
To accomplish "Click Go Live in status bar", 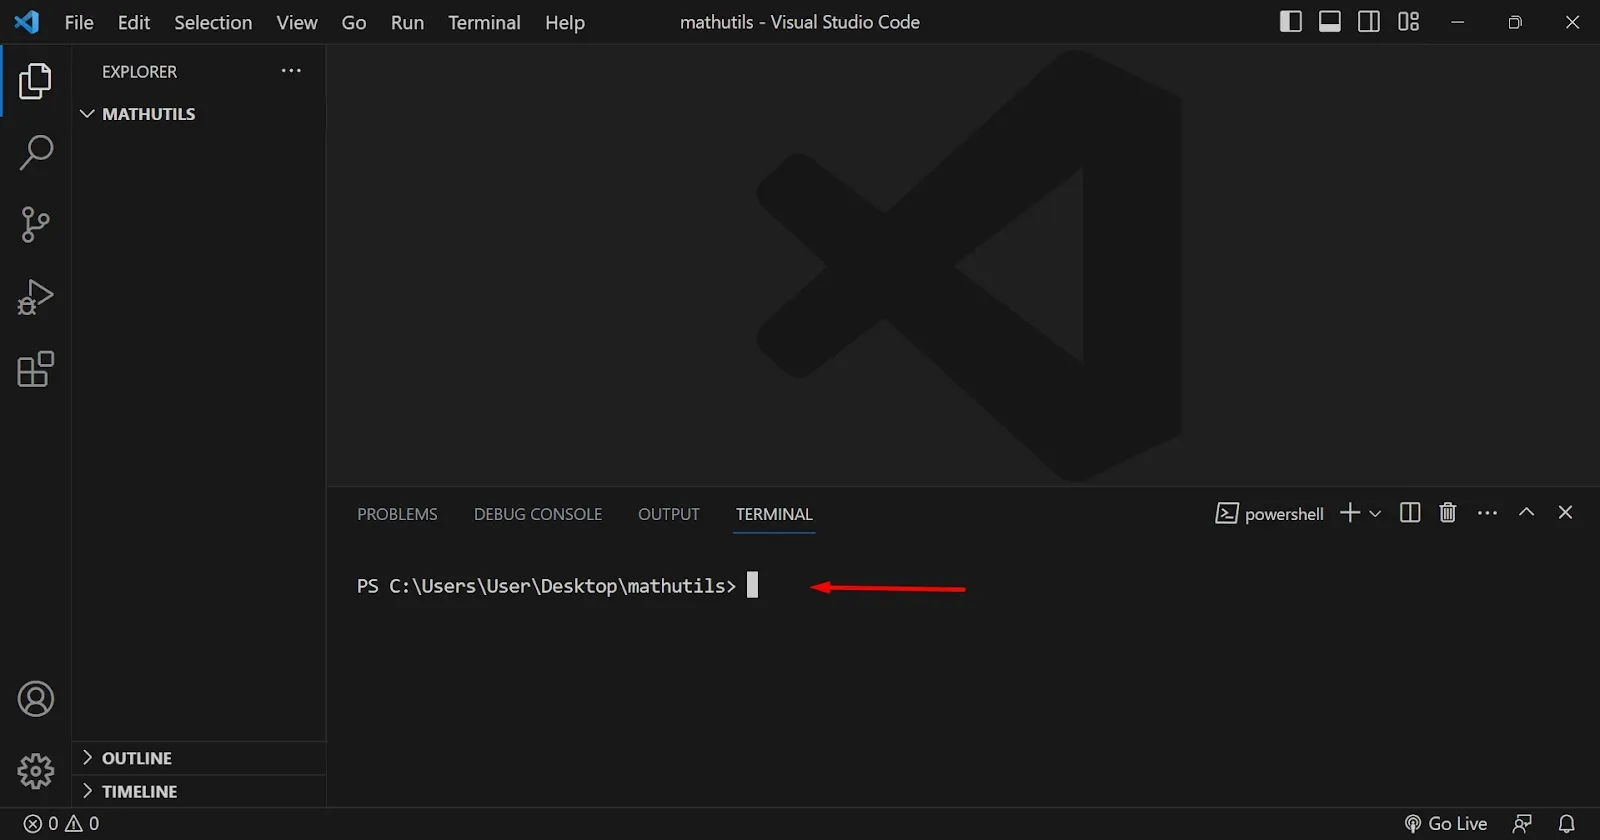I will tap(1446, 824).
